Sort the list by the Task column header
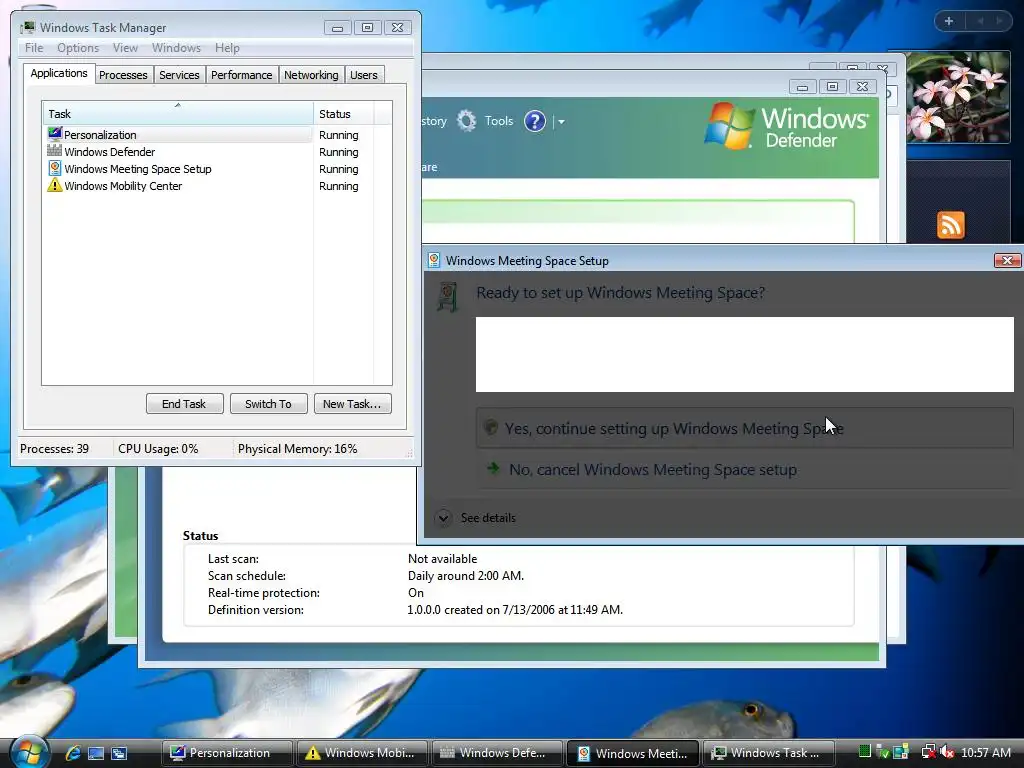This screenshot has width=1024, height=768. pyautogui.click(x=178, y=114)
